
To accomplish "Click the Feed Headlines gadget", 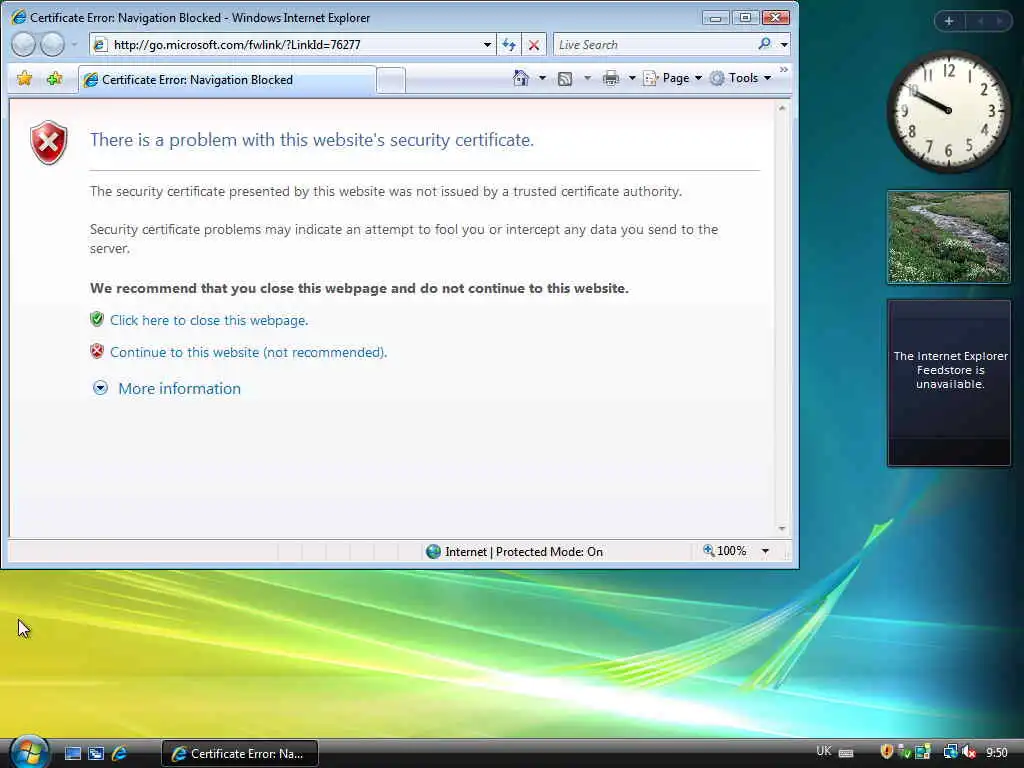I will click(949, 383).
